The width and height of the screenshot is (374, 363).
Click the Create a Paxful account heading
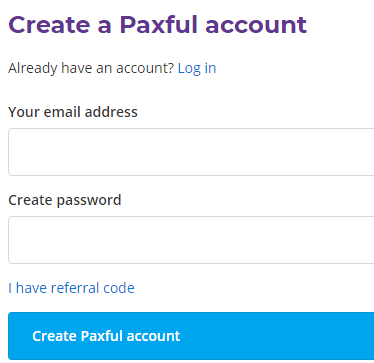157,25
